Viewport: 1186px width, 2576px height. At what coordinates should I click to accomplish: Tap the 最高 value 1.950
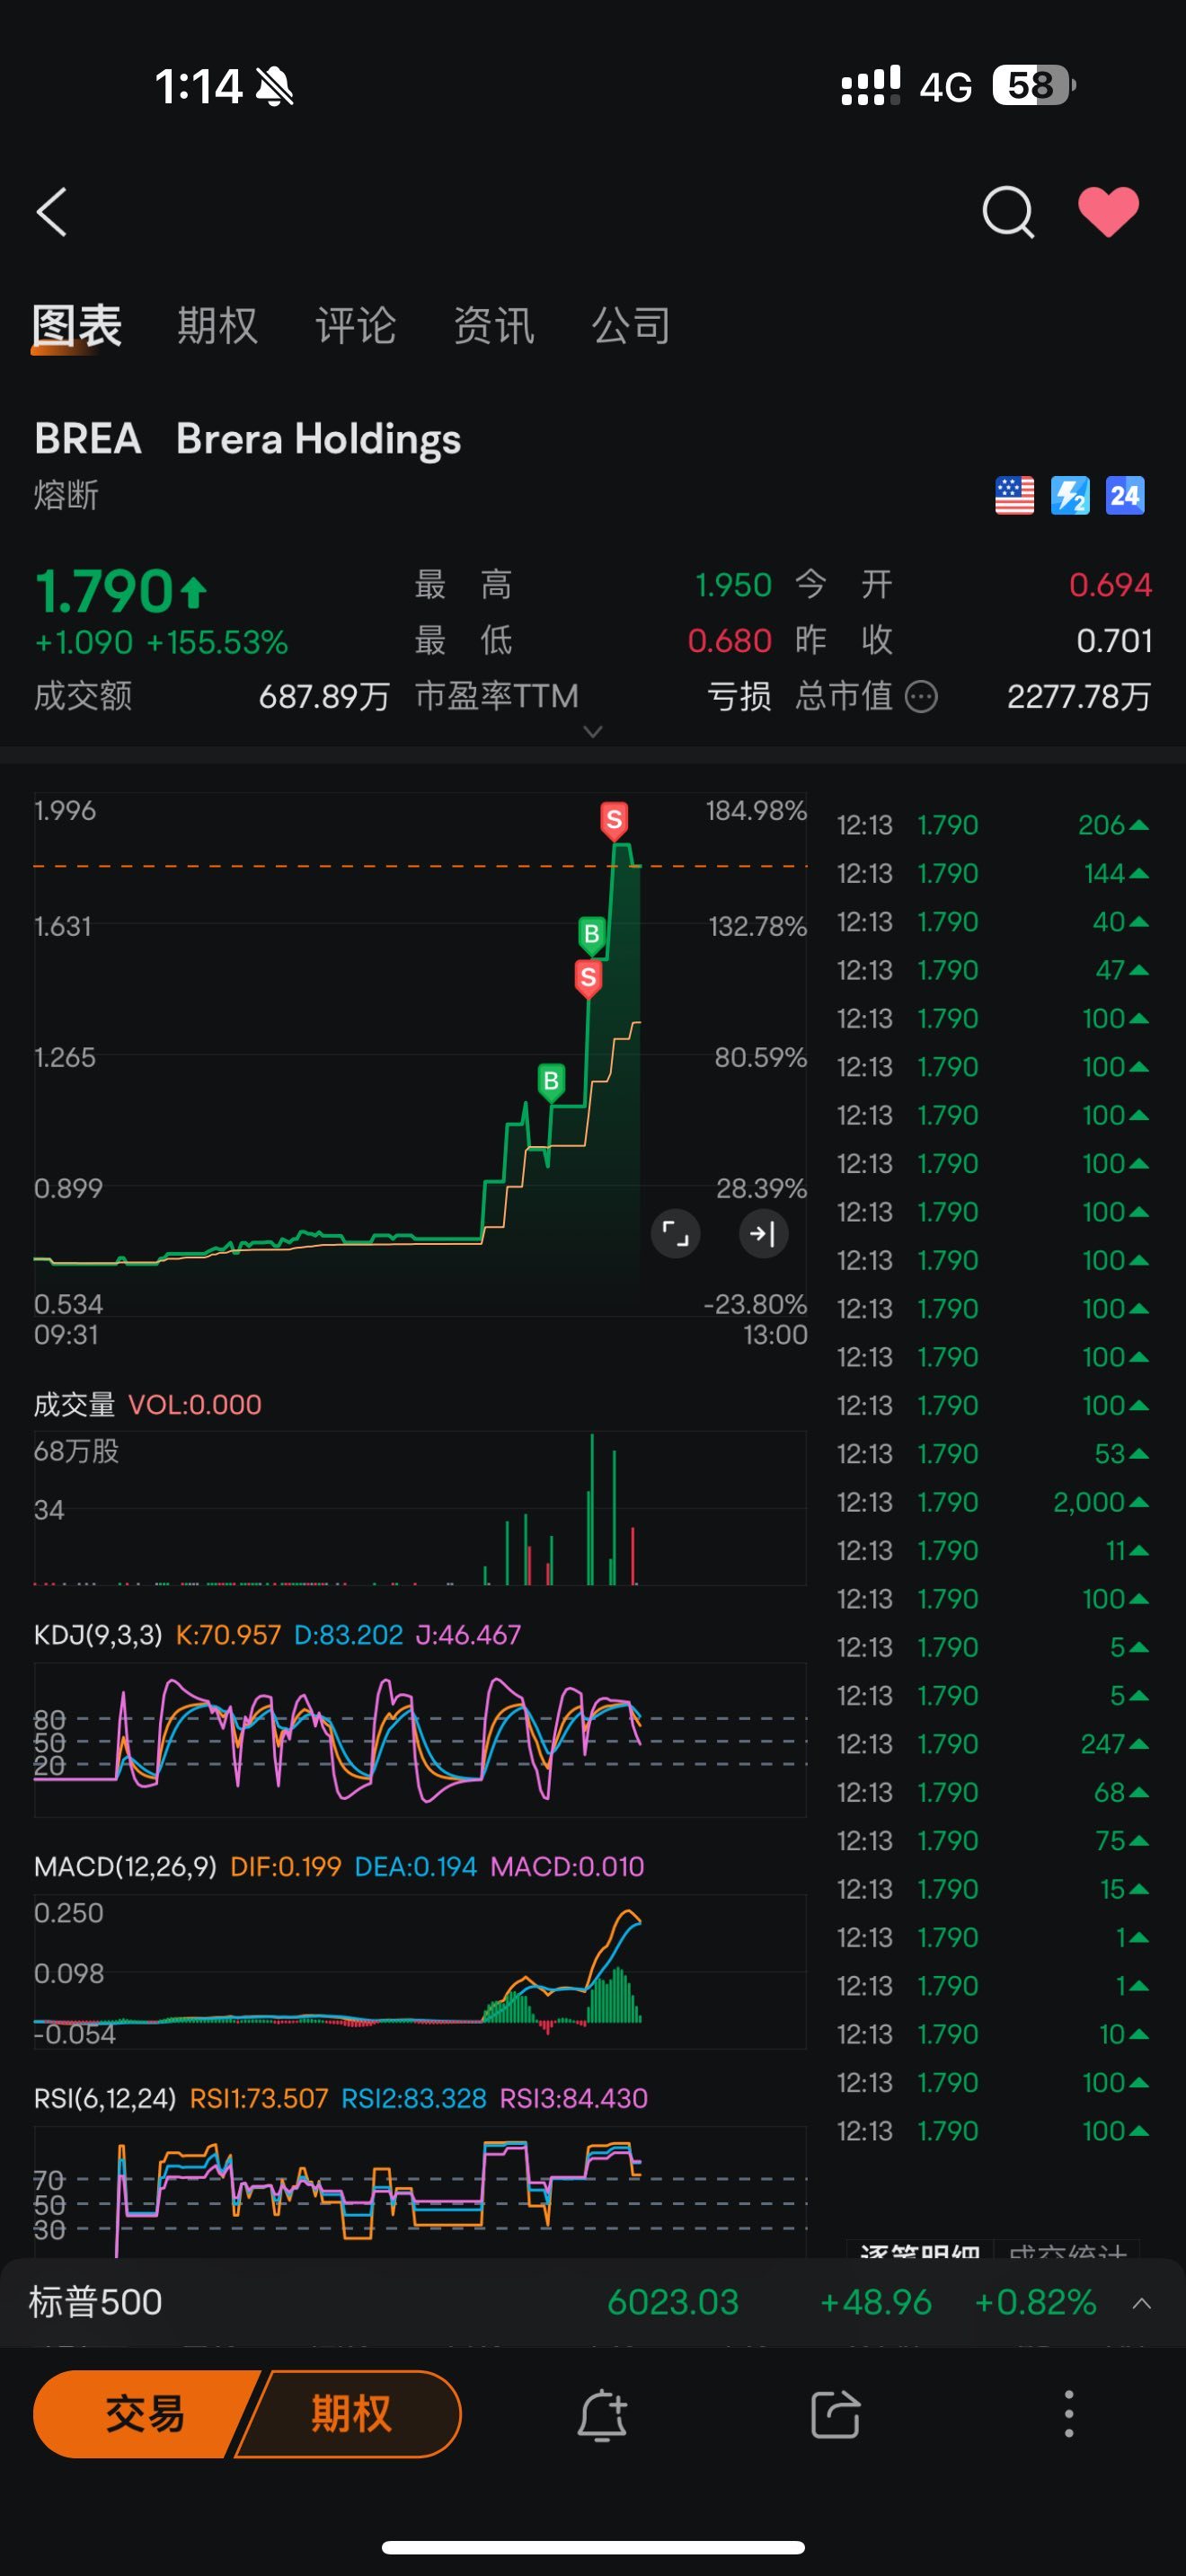(x=733, y=585)
